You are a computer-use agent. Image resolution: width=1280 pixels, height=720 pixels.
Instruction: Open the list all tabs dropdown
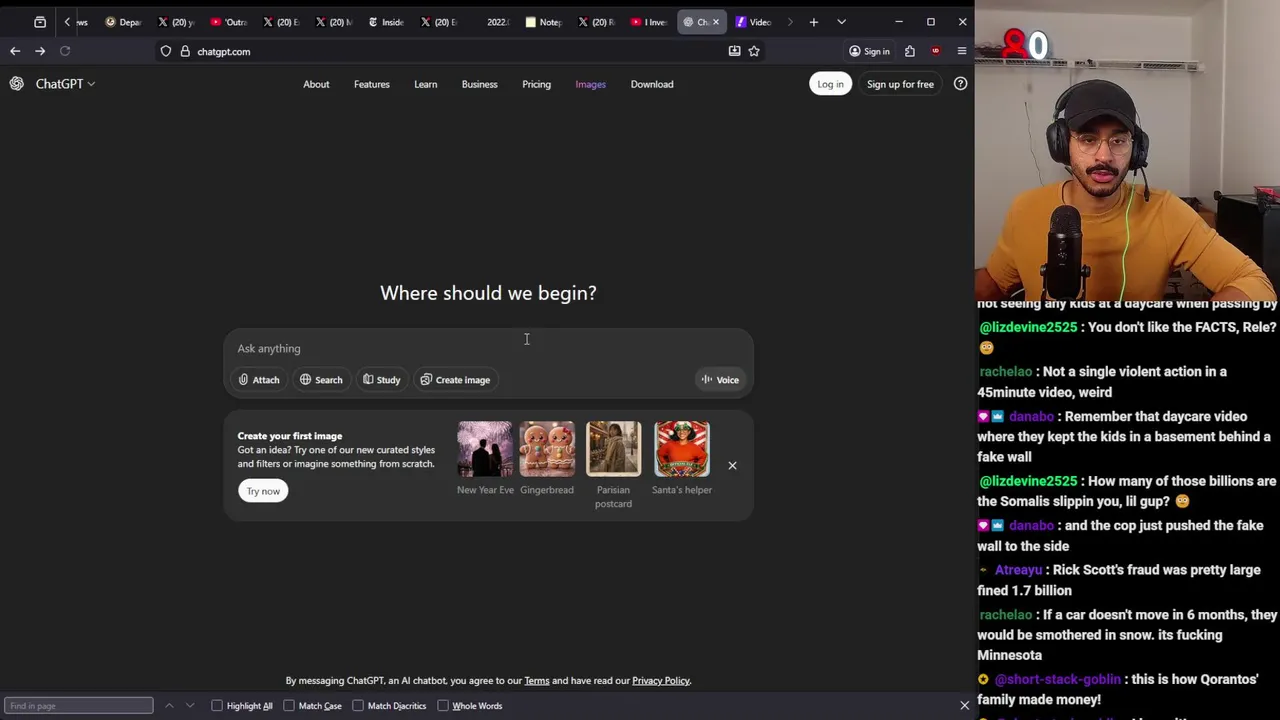click(841, 22)
